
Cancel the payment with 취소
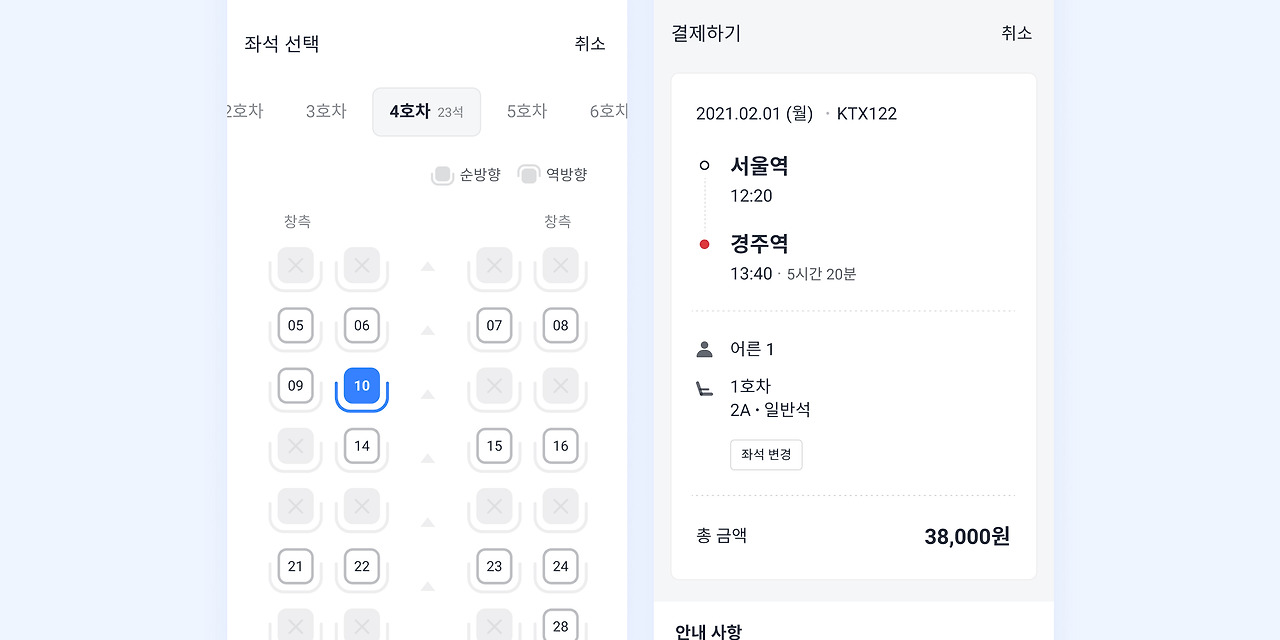point(1017,34)
